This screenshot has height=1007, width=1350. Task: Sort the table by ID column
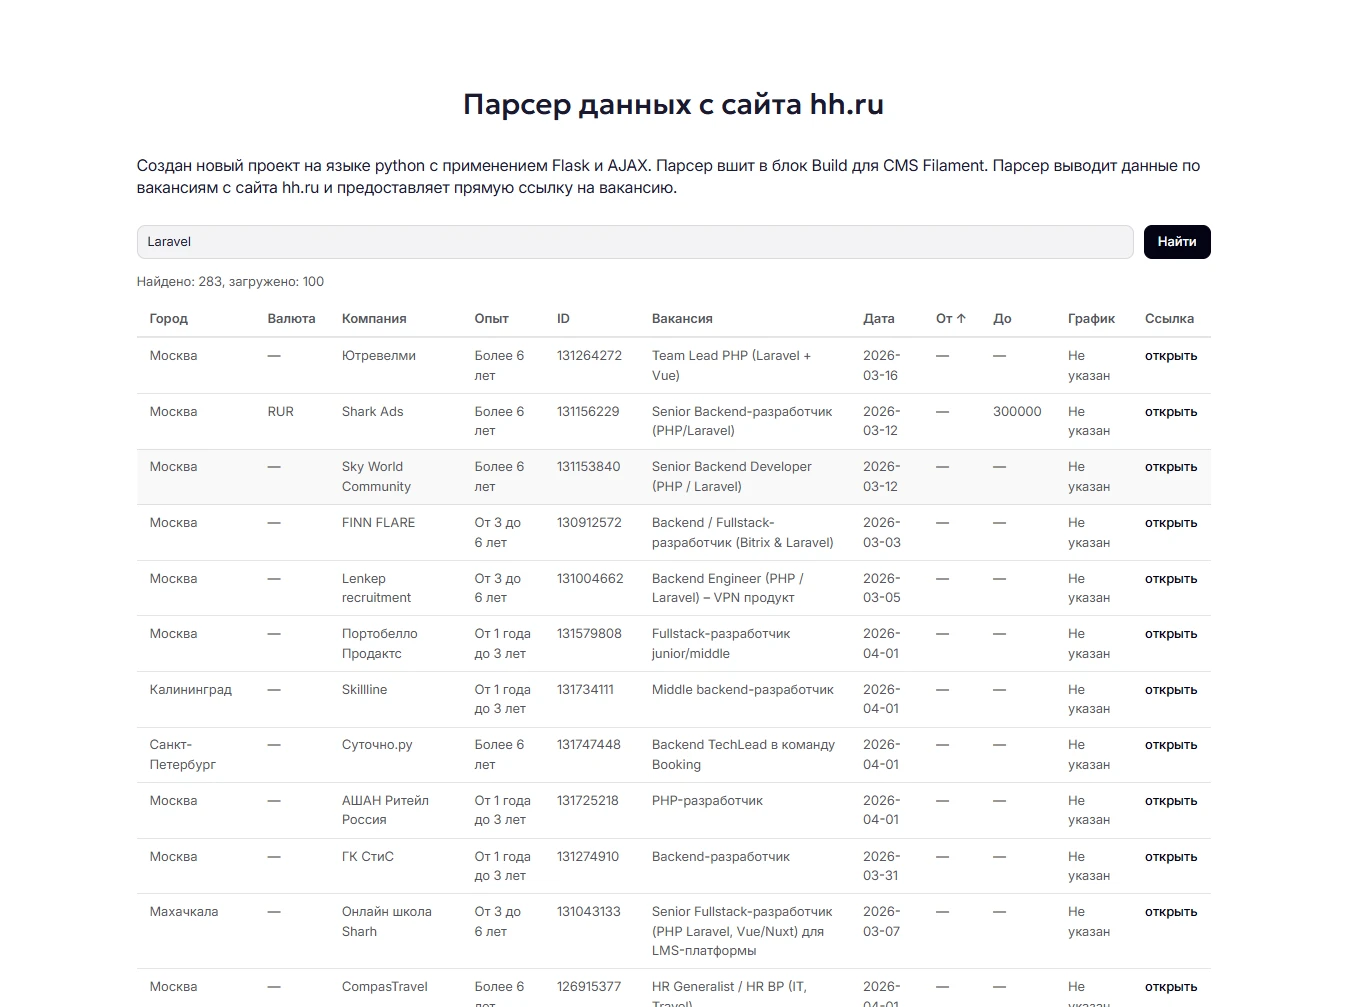563,318
